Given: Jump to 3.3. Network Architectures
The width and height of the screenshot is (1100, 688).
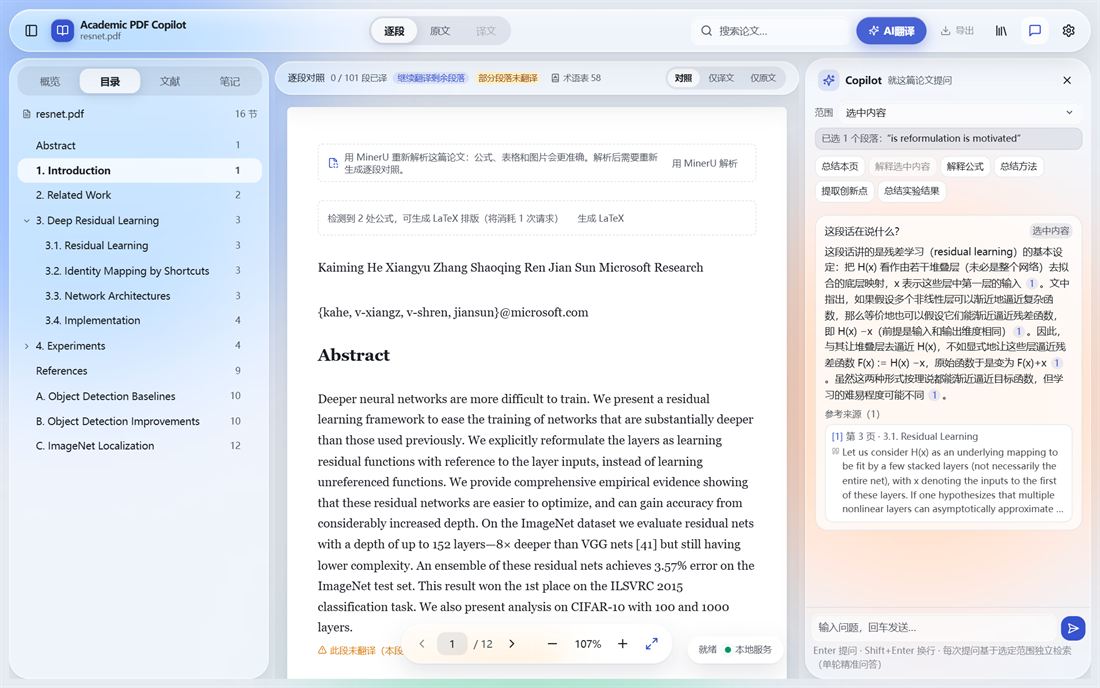Looking at the screenshot, I should pos(140,296).
